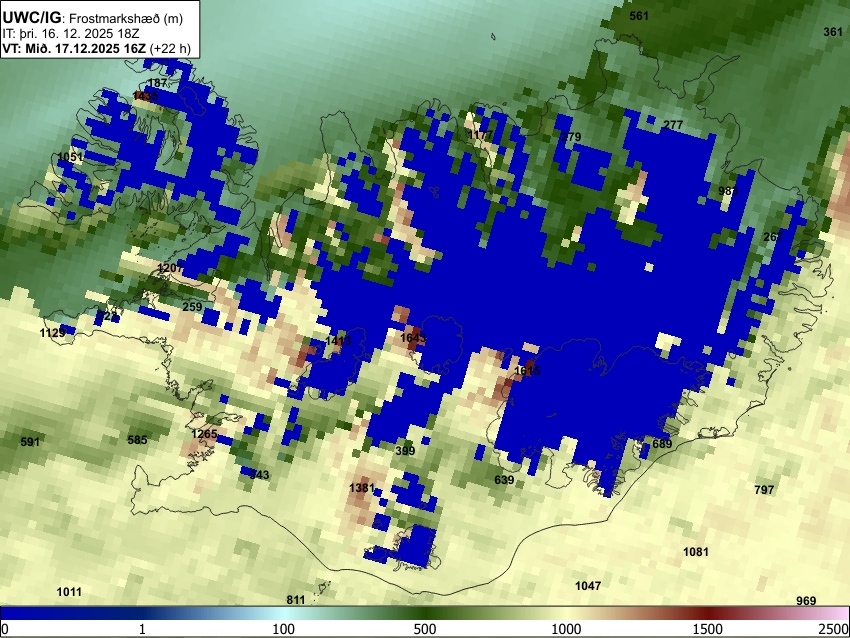Click the 1011 value label

coord(69,591)
